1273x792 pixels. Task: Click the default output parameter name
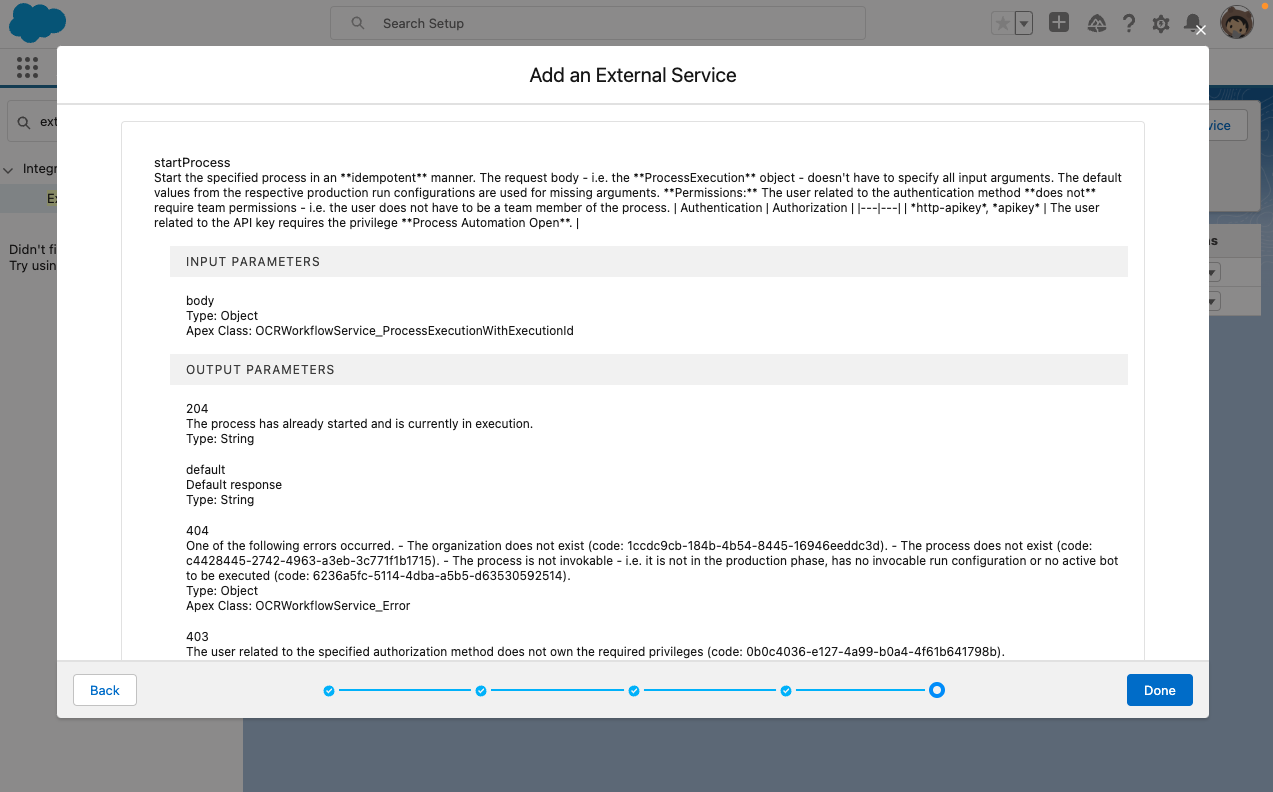click(x=205, y=469)
